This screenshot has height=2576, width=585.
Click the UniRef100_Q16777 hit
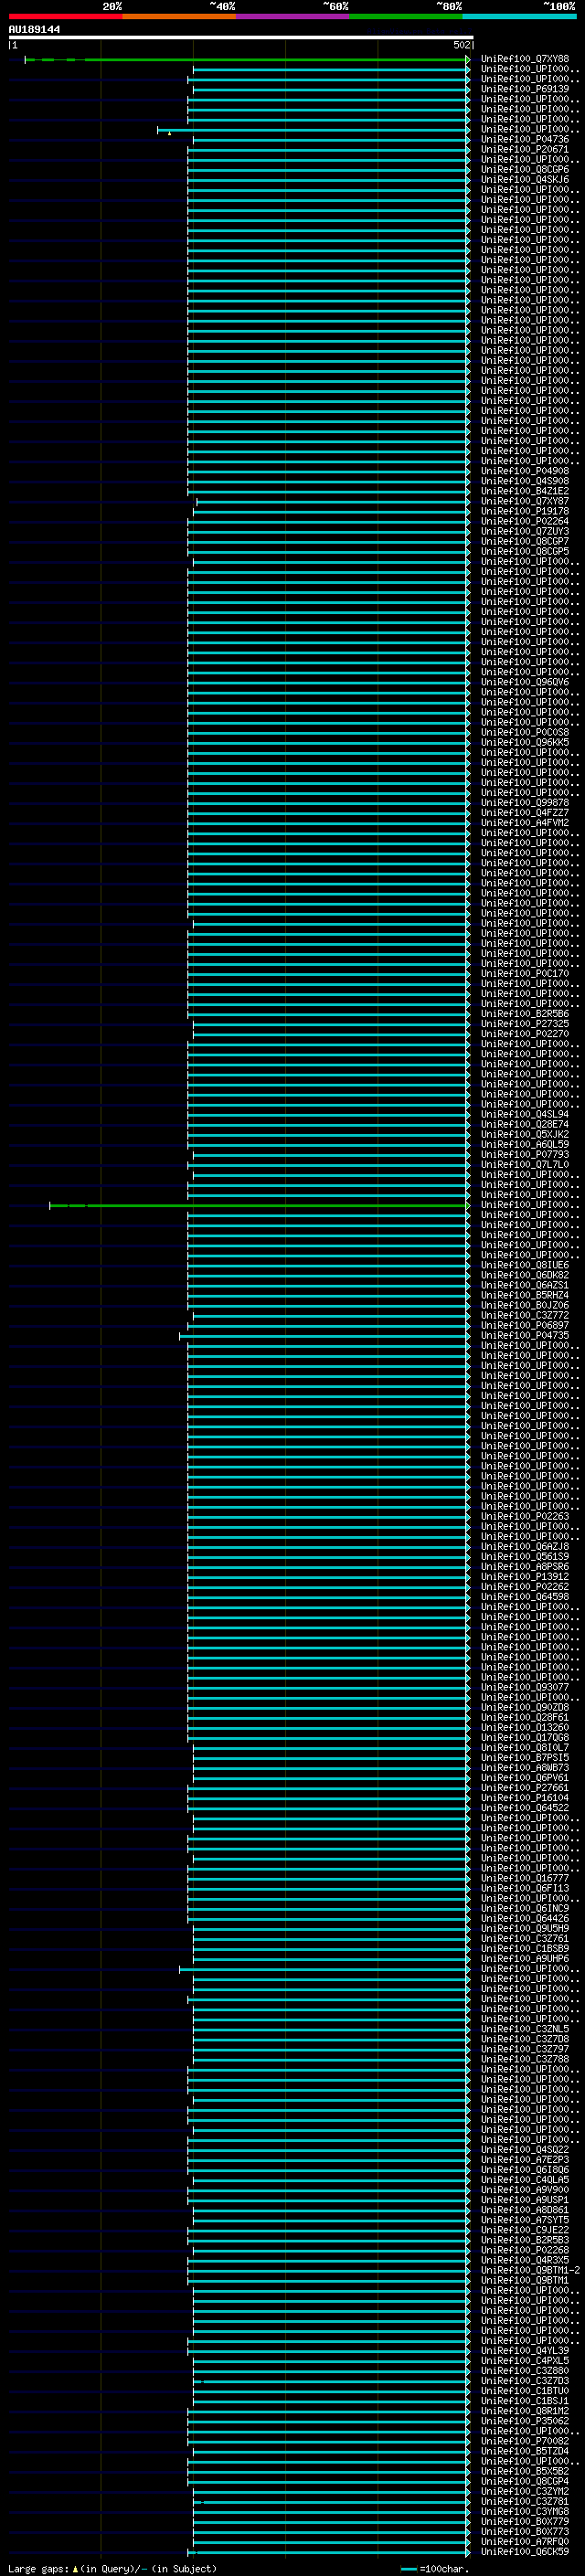click(525, 1878)
